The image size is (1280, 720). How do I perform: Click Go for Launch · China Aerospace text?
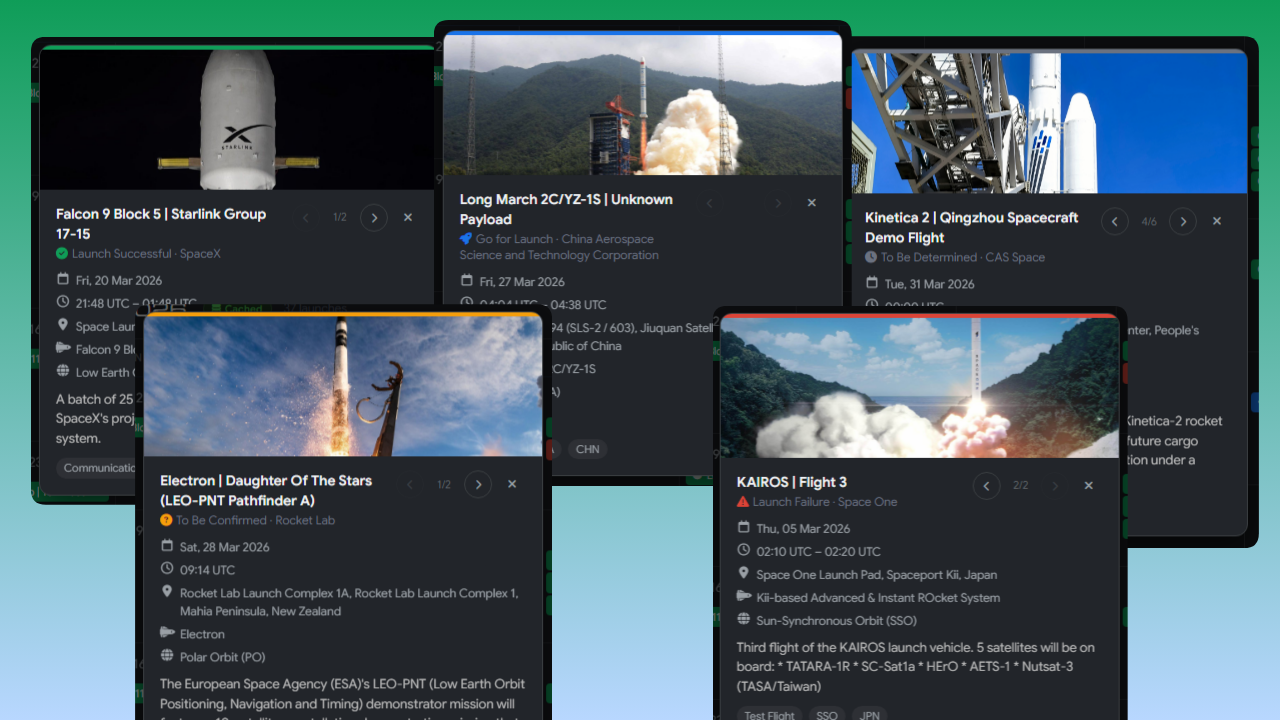(565, 239)
